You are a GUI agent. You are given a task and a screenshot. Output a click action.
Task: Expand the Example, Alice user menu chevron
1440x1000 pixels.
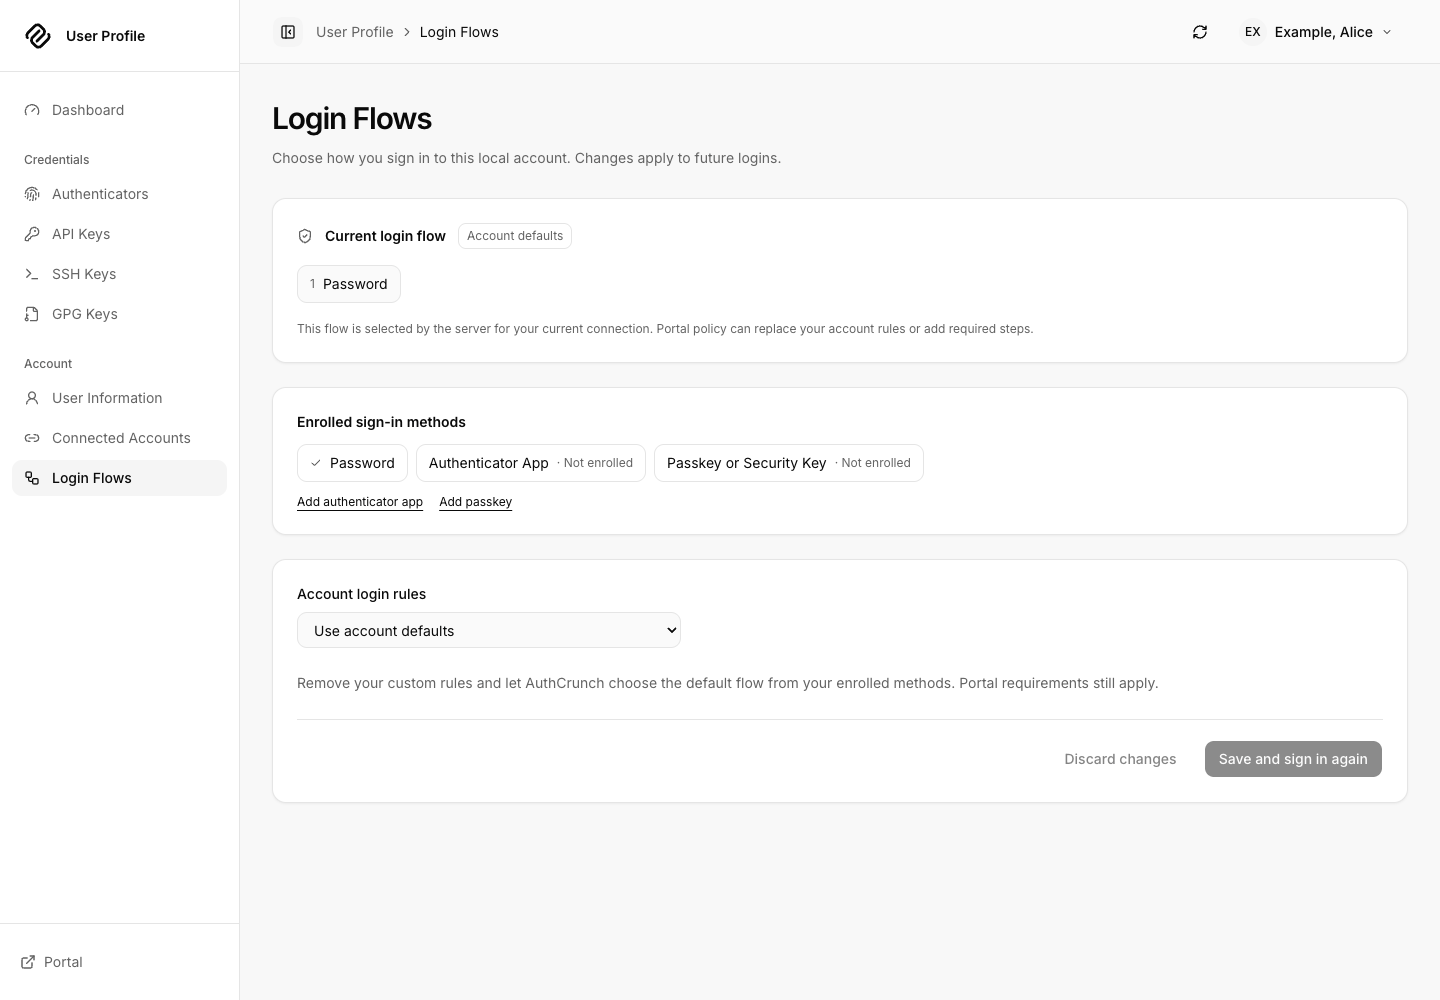tap(1387, 32)
